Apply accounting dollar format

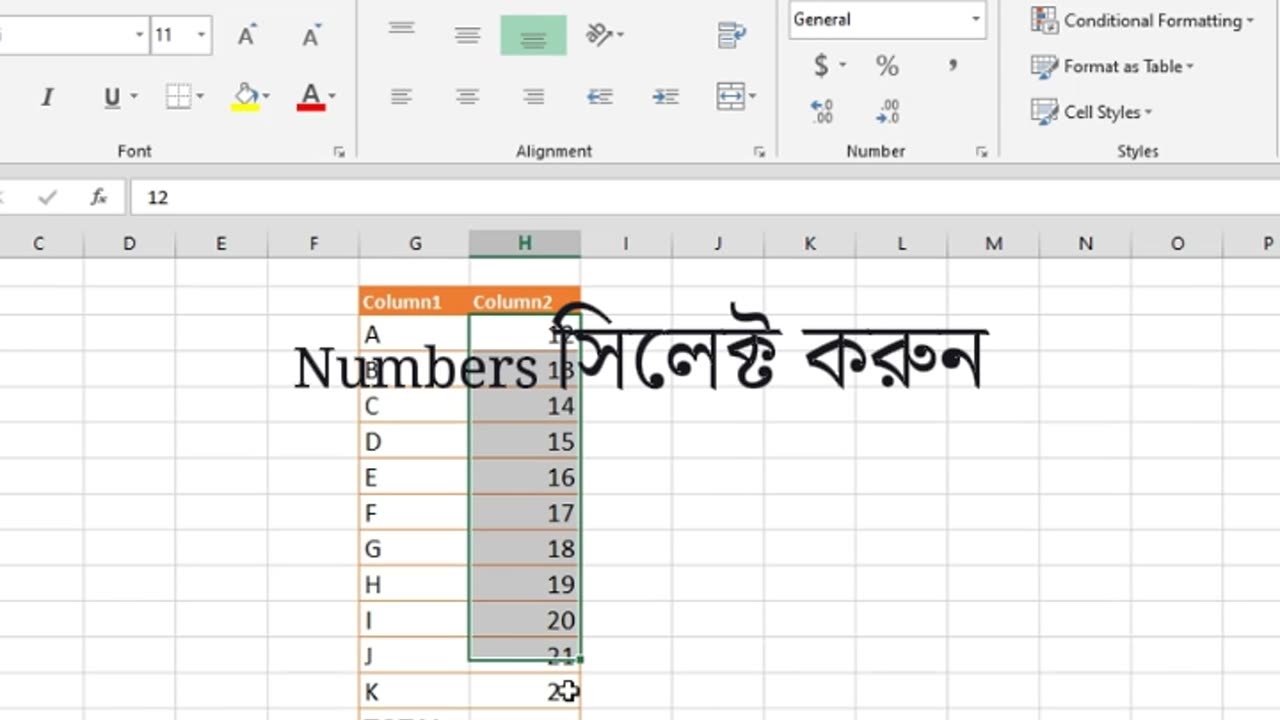[x=821, y=66]
